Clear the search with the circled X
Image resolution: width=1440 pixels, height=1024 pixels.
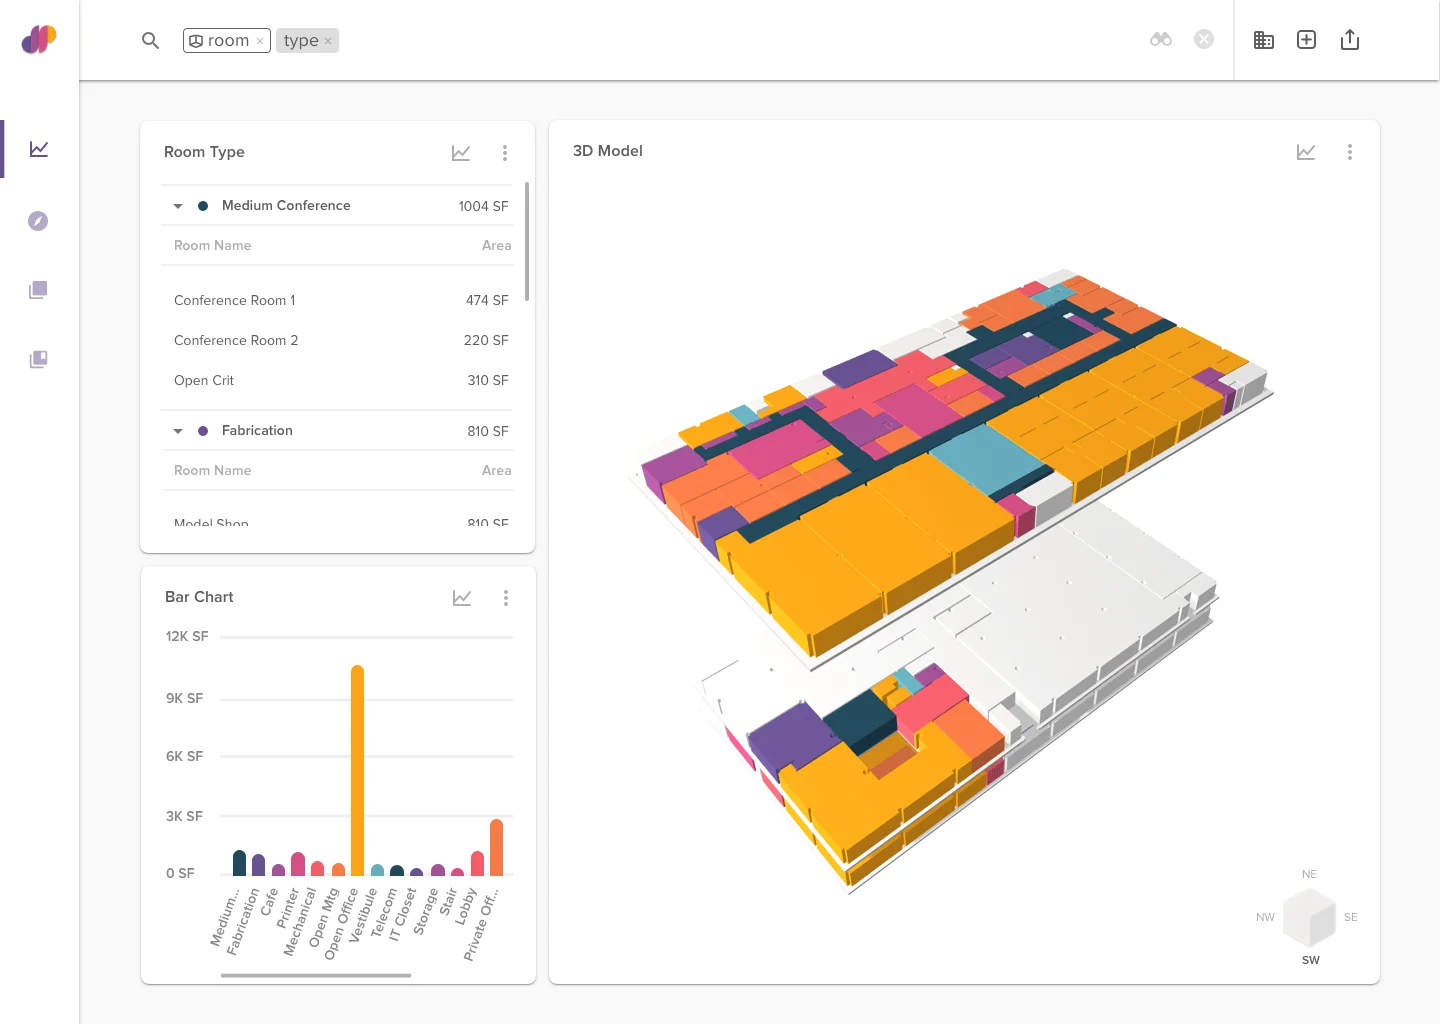(1204, 40)
